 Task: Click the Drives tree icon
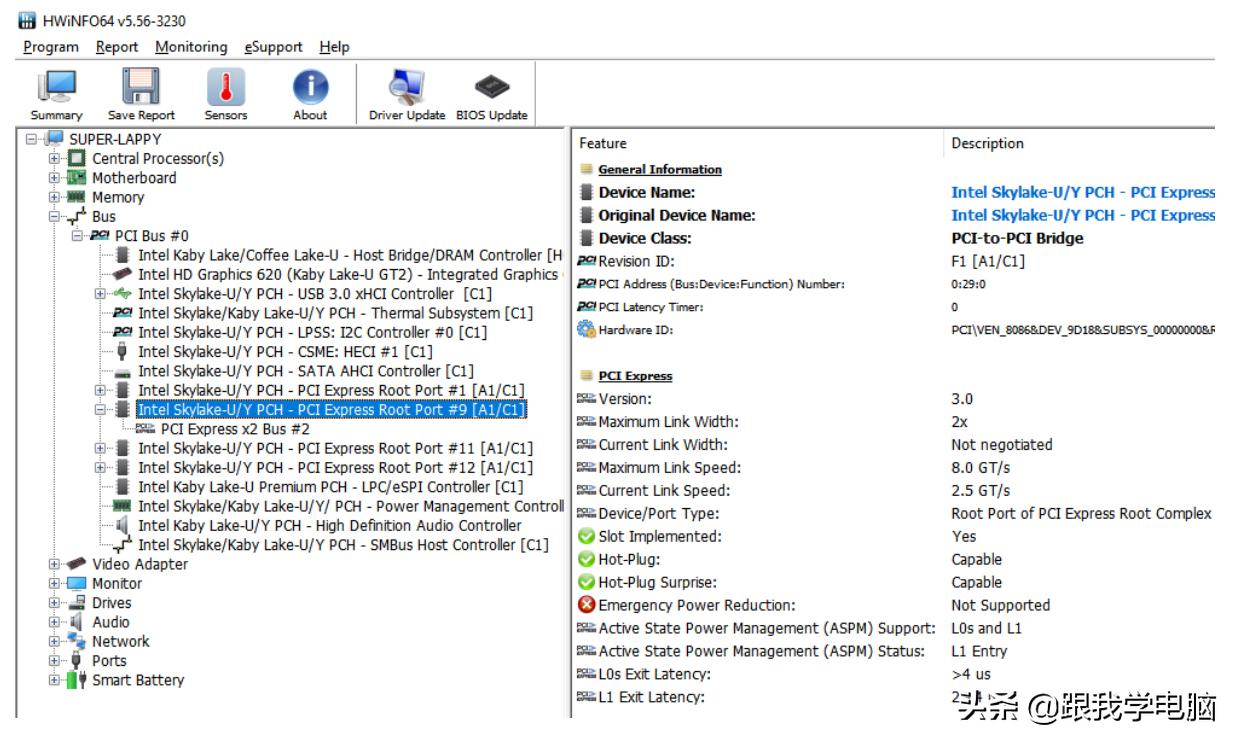[x=76, y=603]
